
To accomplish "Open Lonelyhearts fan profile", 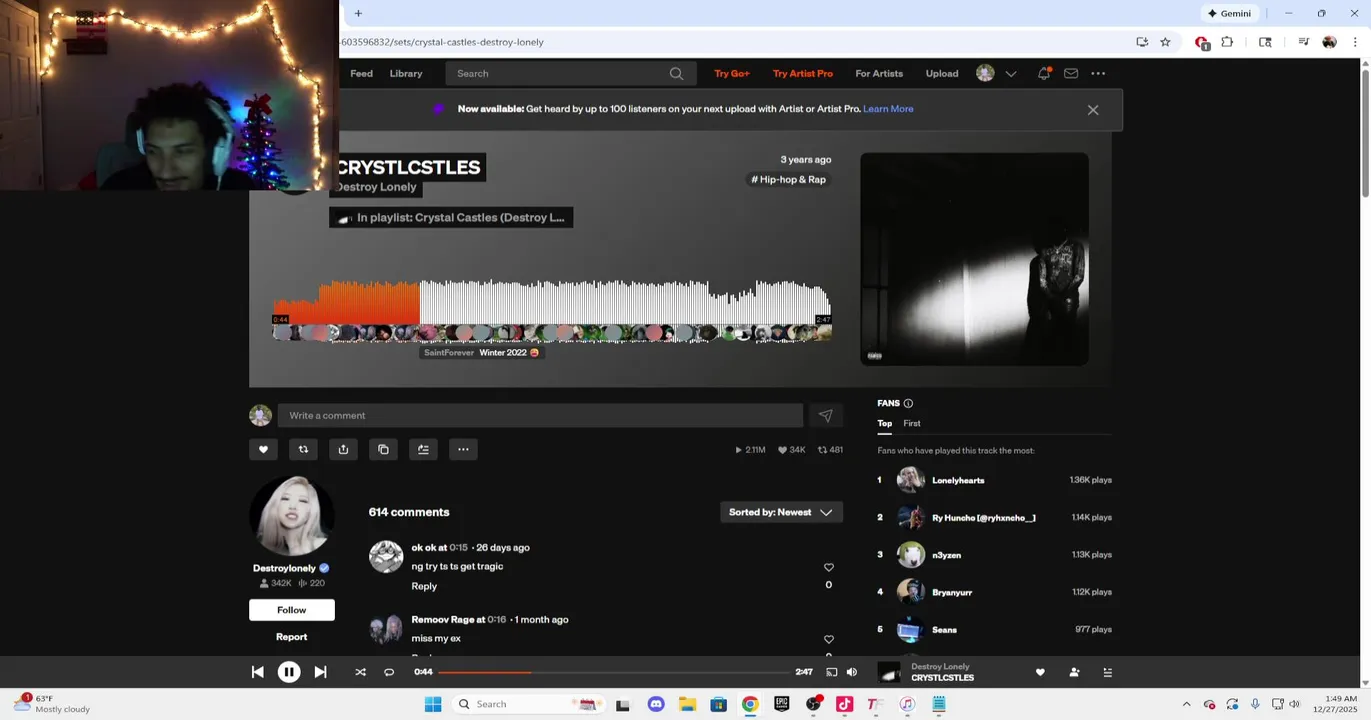I will [958, 481].
